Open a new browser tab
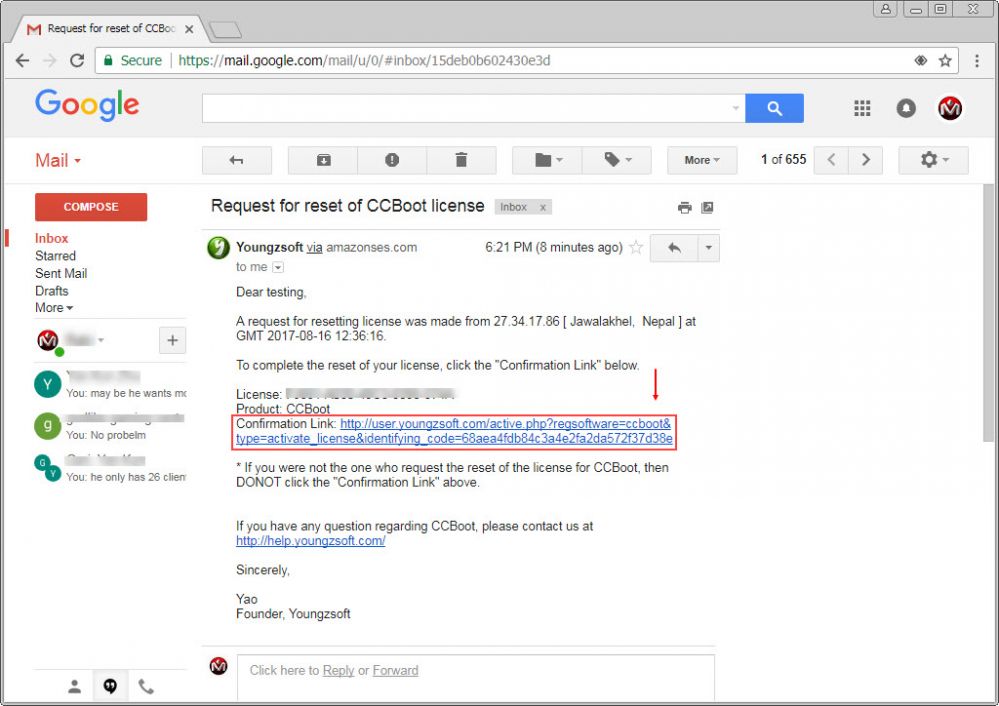This screenshot has width=999, height=706. tap(226, 29)
